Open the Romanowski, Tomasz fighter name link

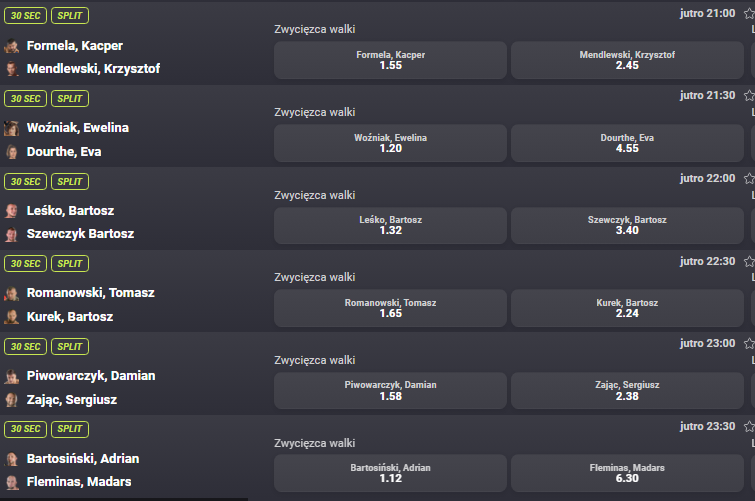90,293
